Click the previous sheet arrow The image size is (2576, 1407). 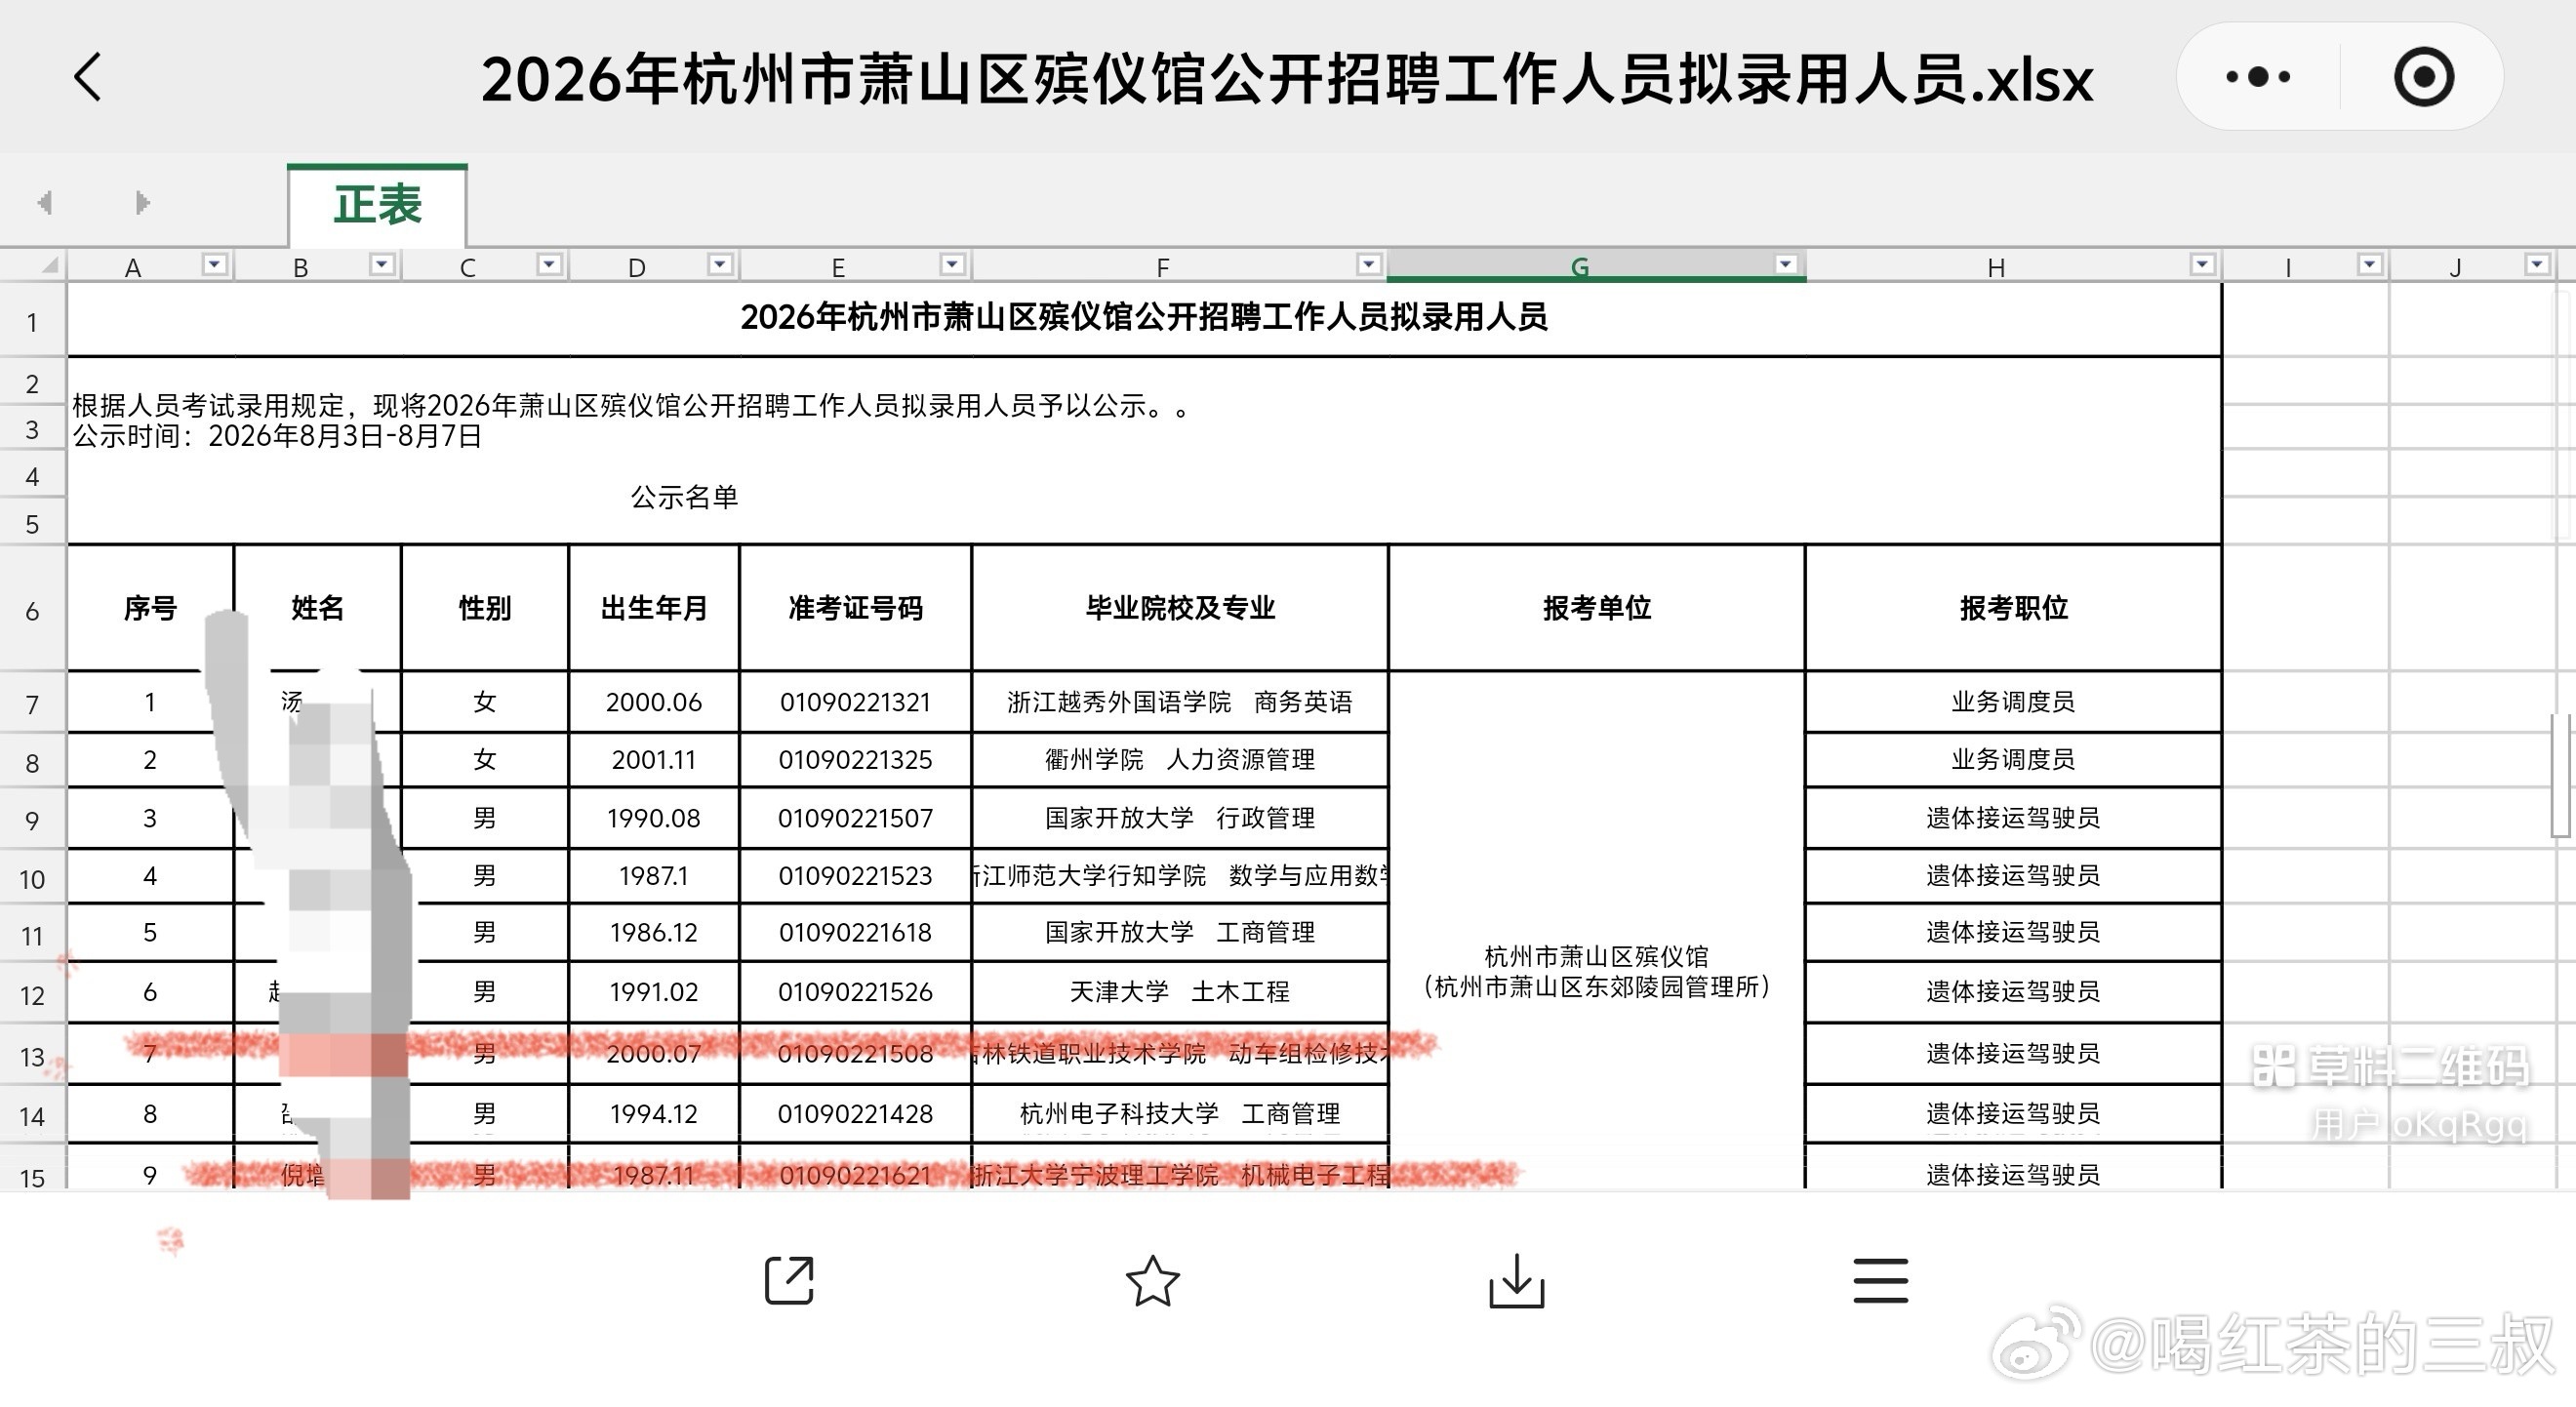coord(45,203)
